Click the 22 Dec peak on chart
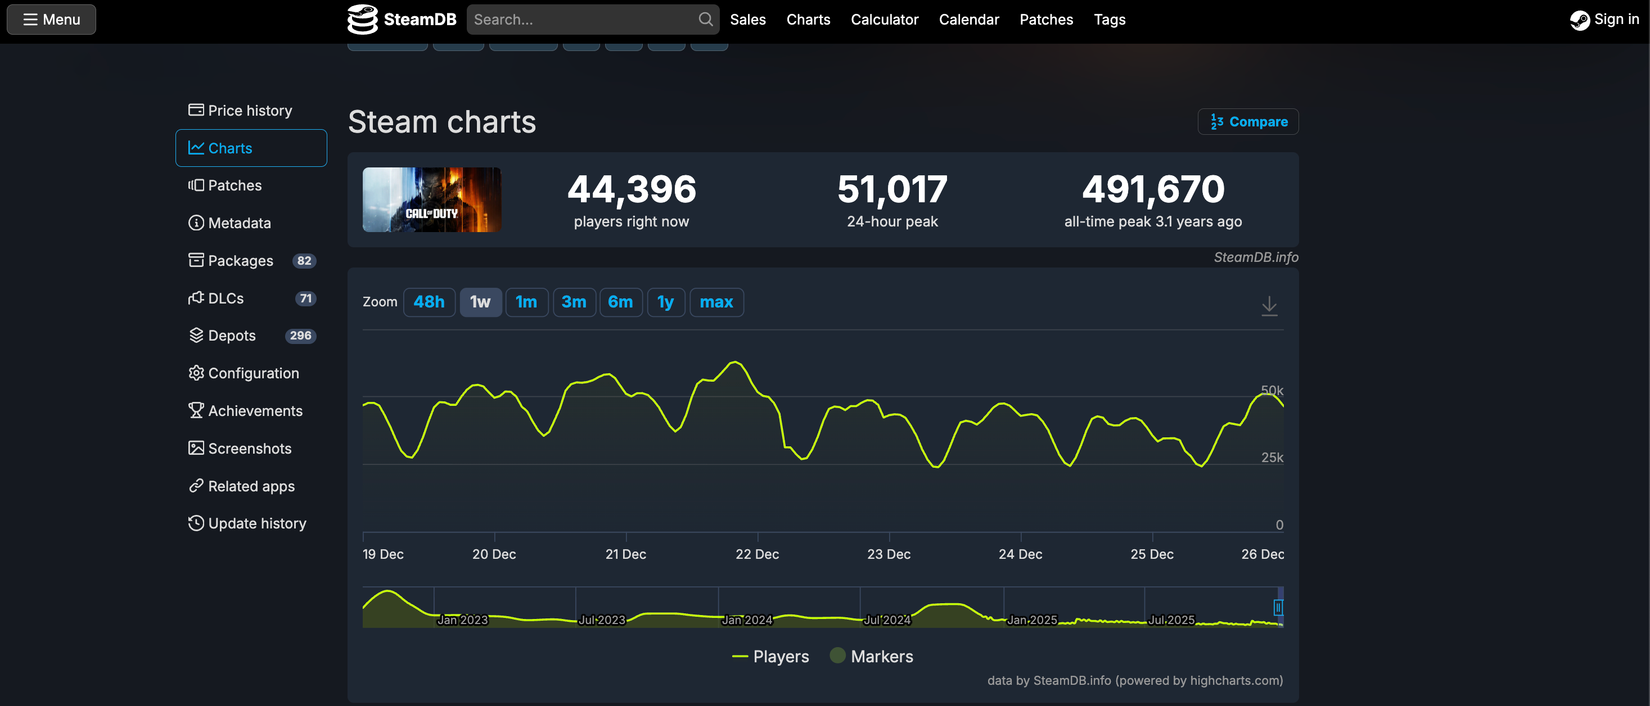 point(737,362)
